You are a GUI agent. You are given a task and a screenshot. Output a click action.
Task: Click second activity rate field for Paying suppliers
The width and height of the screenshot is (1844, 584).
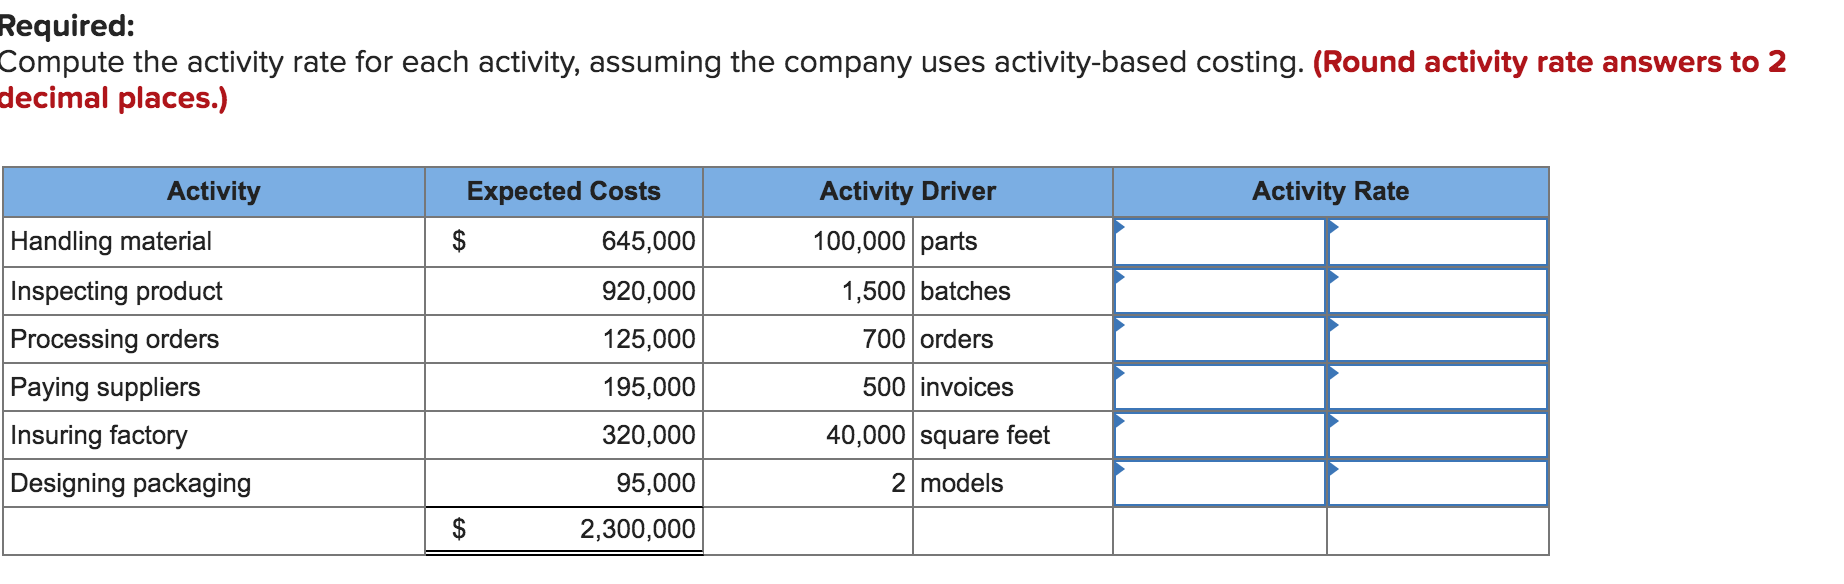coord(1438,387)
